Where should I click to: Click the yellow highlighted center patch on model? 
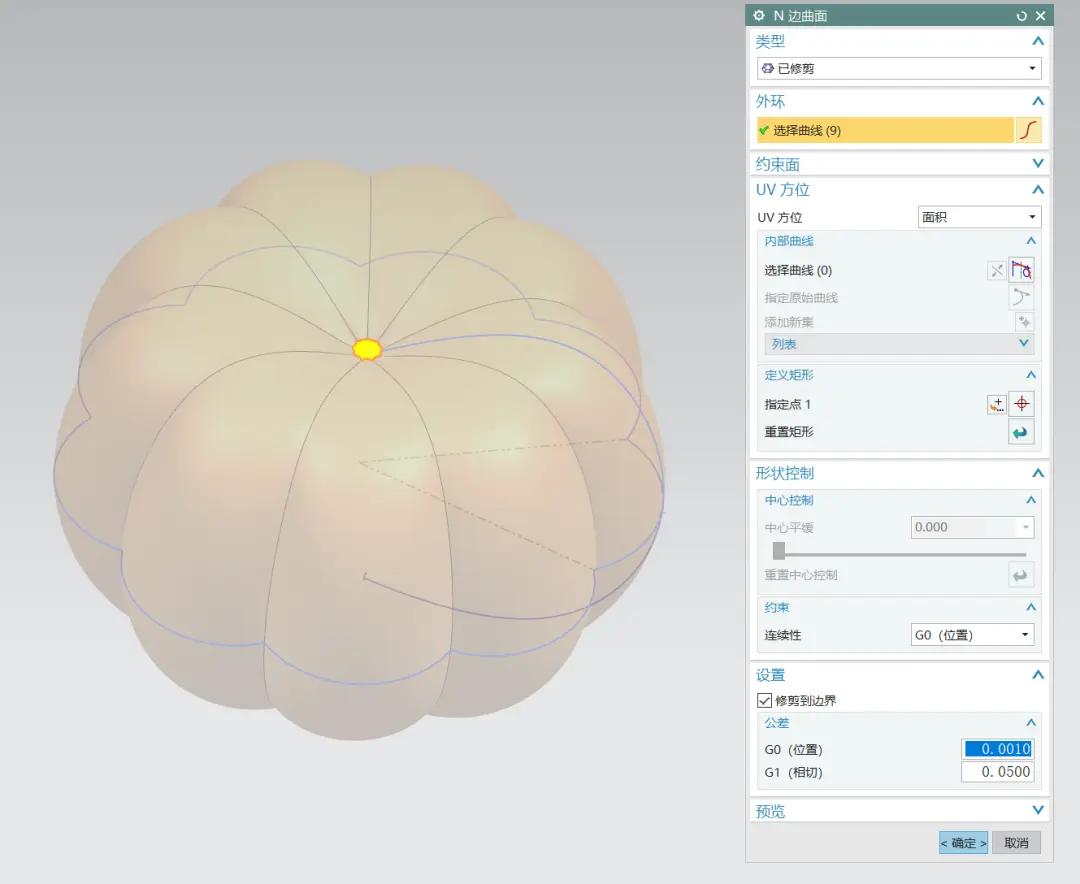click(367, 349)
